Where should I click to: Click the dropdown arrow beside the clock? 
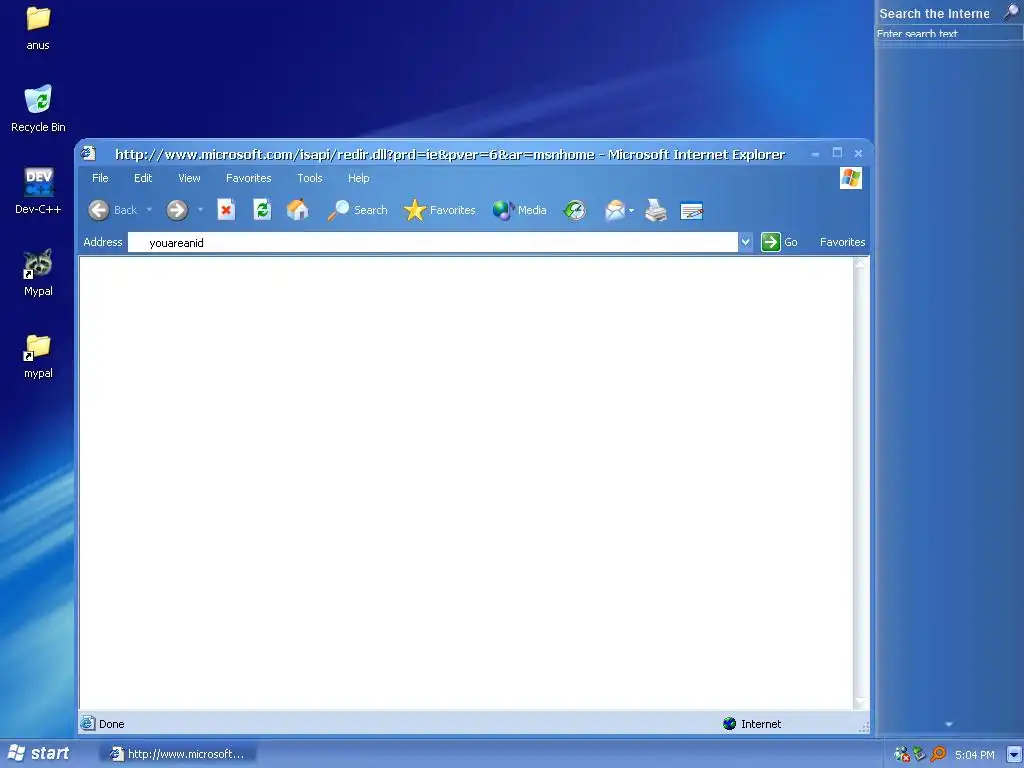[x=1014, y=754]
